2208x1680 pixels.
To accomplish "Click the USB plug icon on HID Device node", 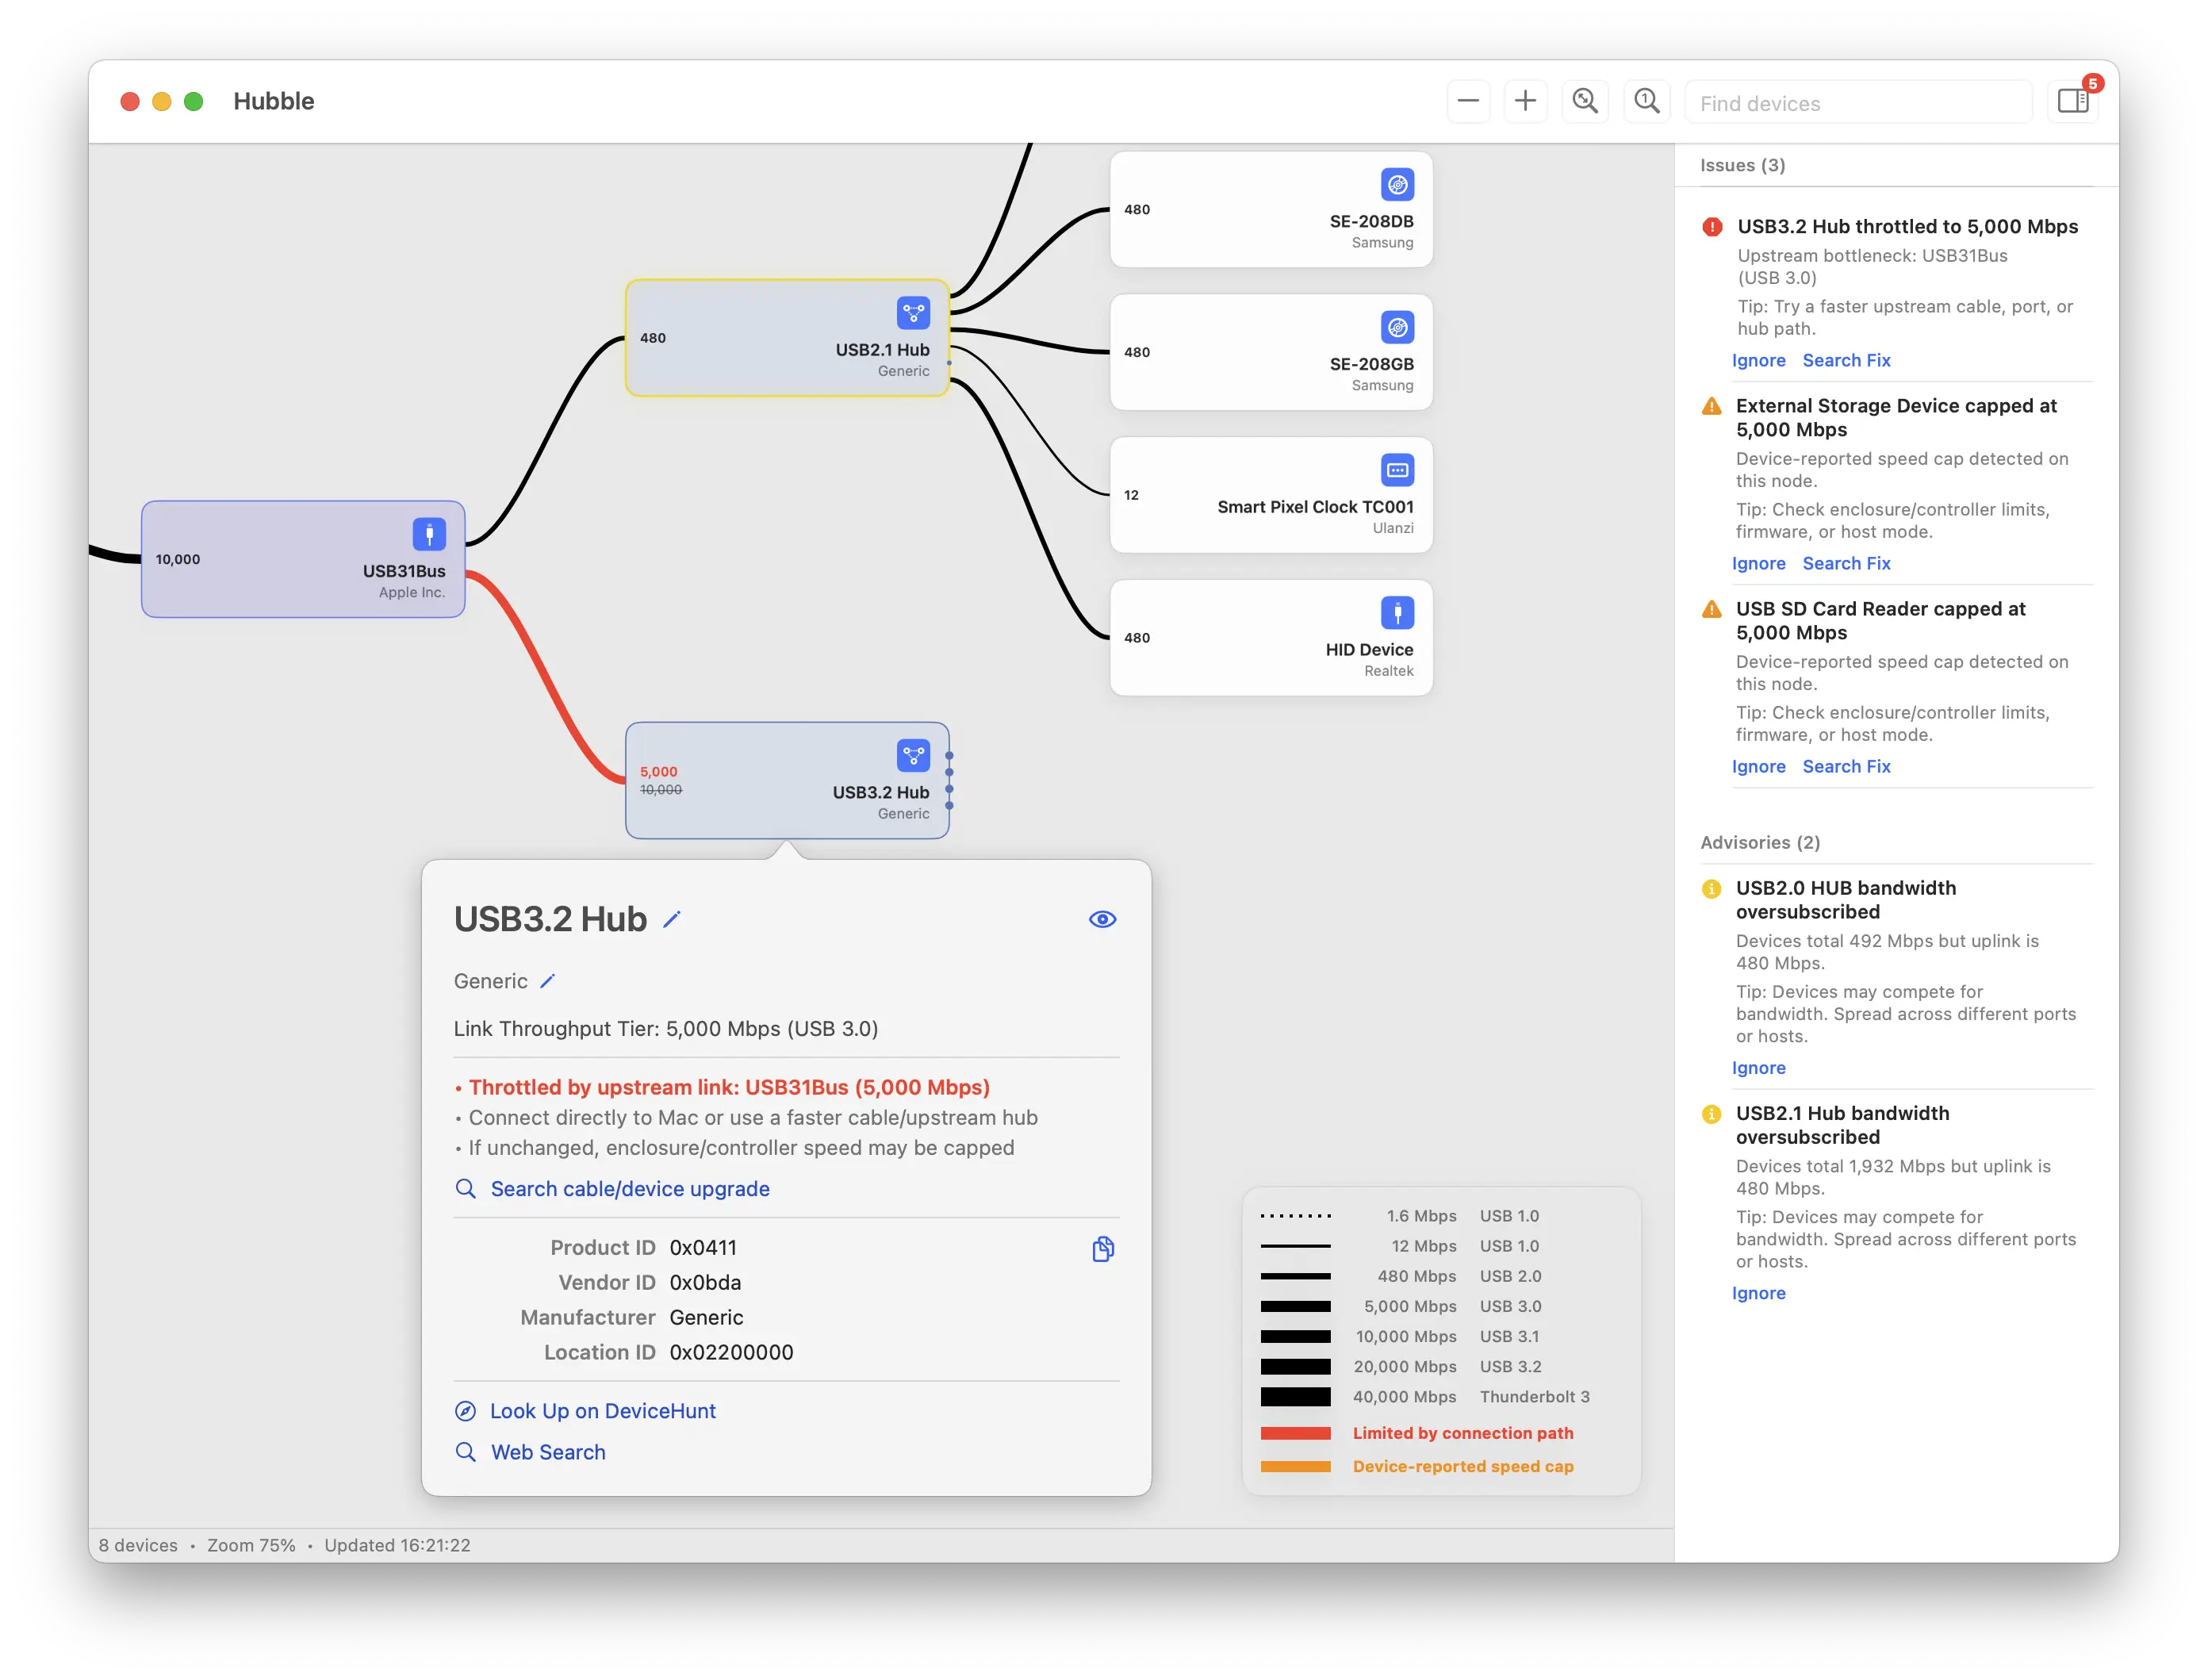I will (1396, 612).
